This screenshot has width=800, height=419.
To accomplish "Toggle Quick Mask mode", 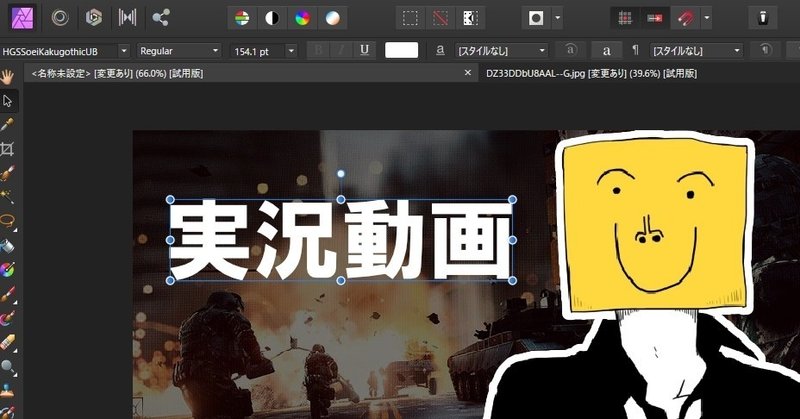I will coord(536,18).
